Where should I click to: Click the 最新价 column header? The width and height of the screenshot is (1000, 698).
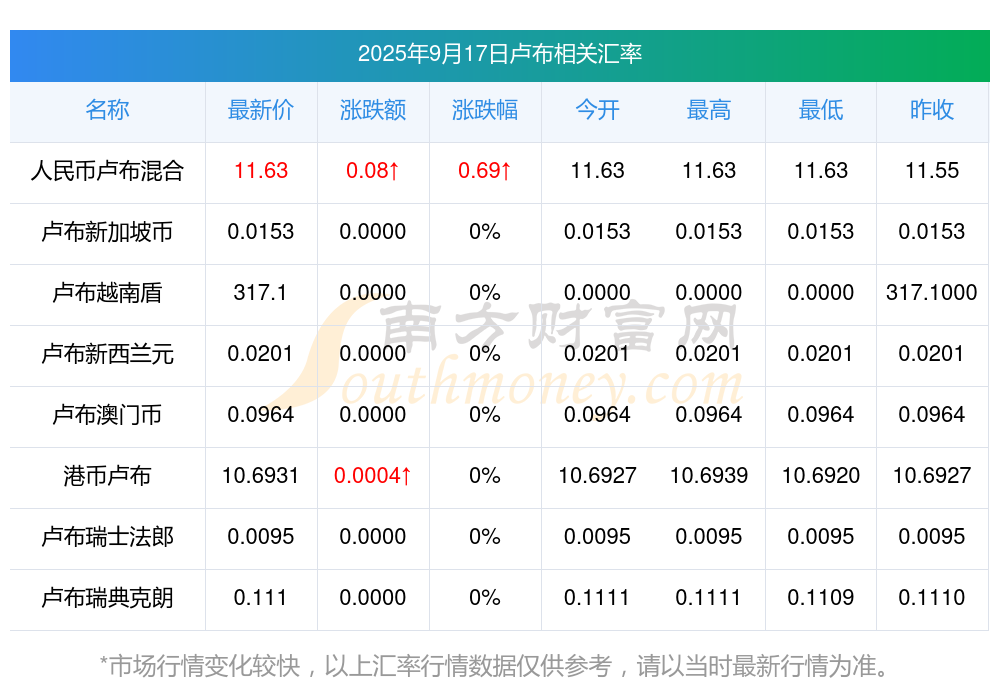[x=261, y=110]
